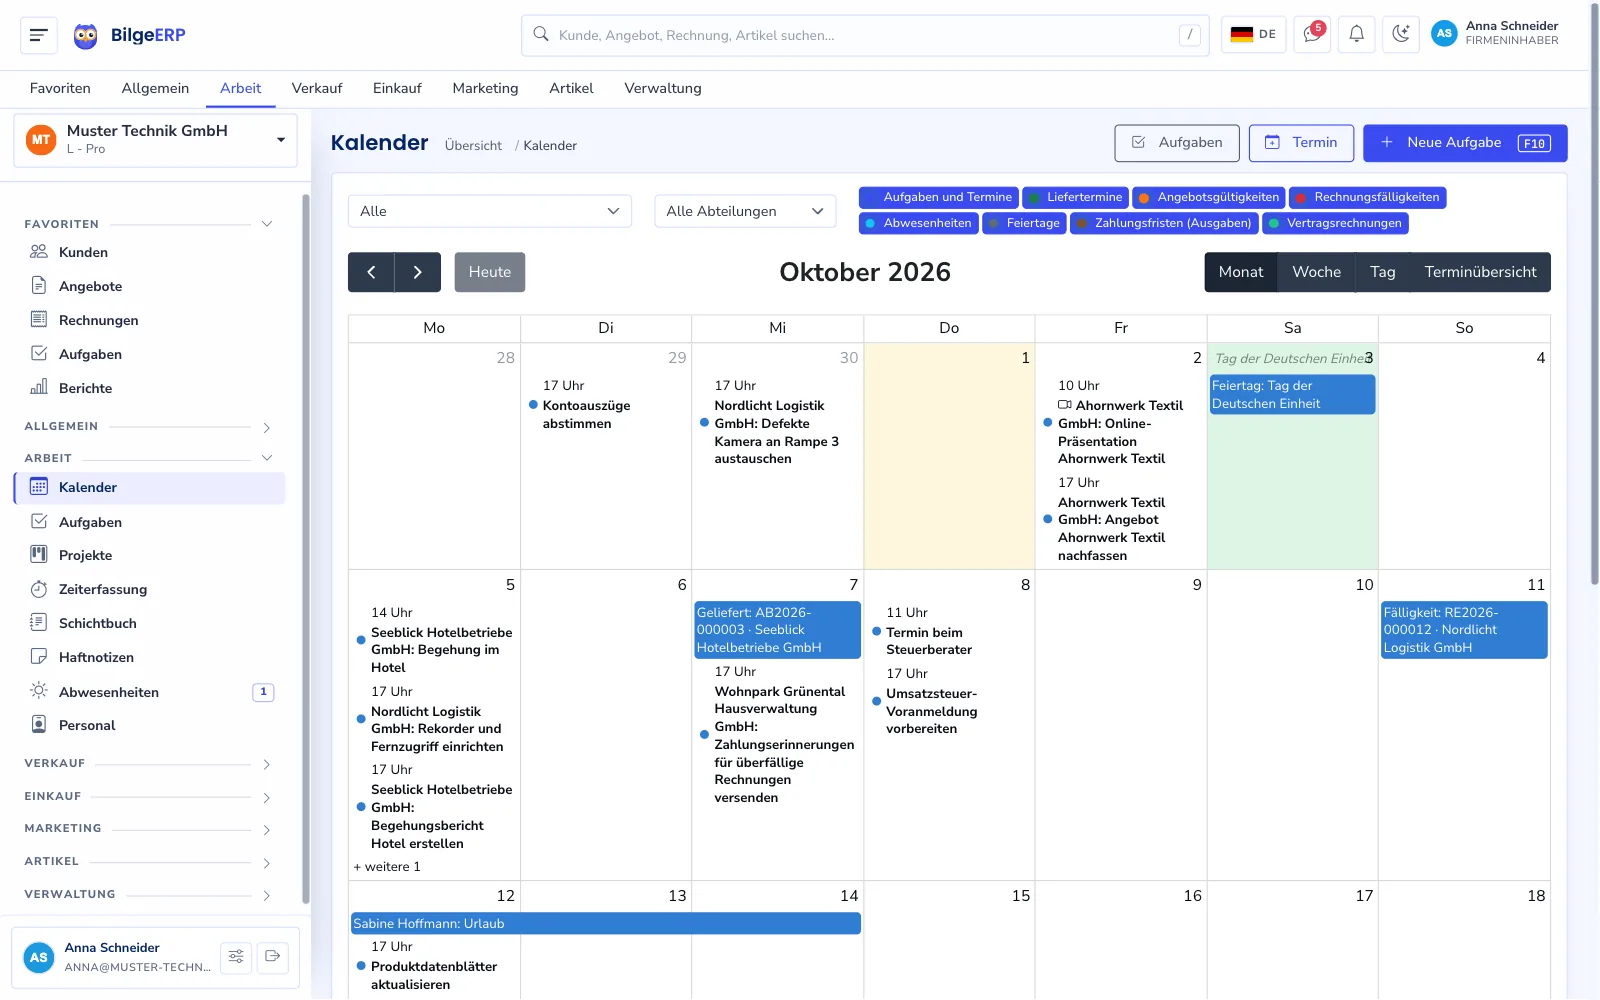Open the DE language selector
The width and height of the screenshot is (1600, 1000).
click(x=1253, y=34)
